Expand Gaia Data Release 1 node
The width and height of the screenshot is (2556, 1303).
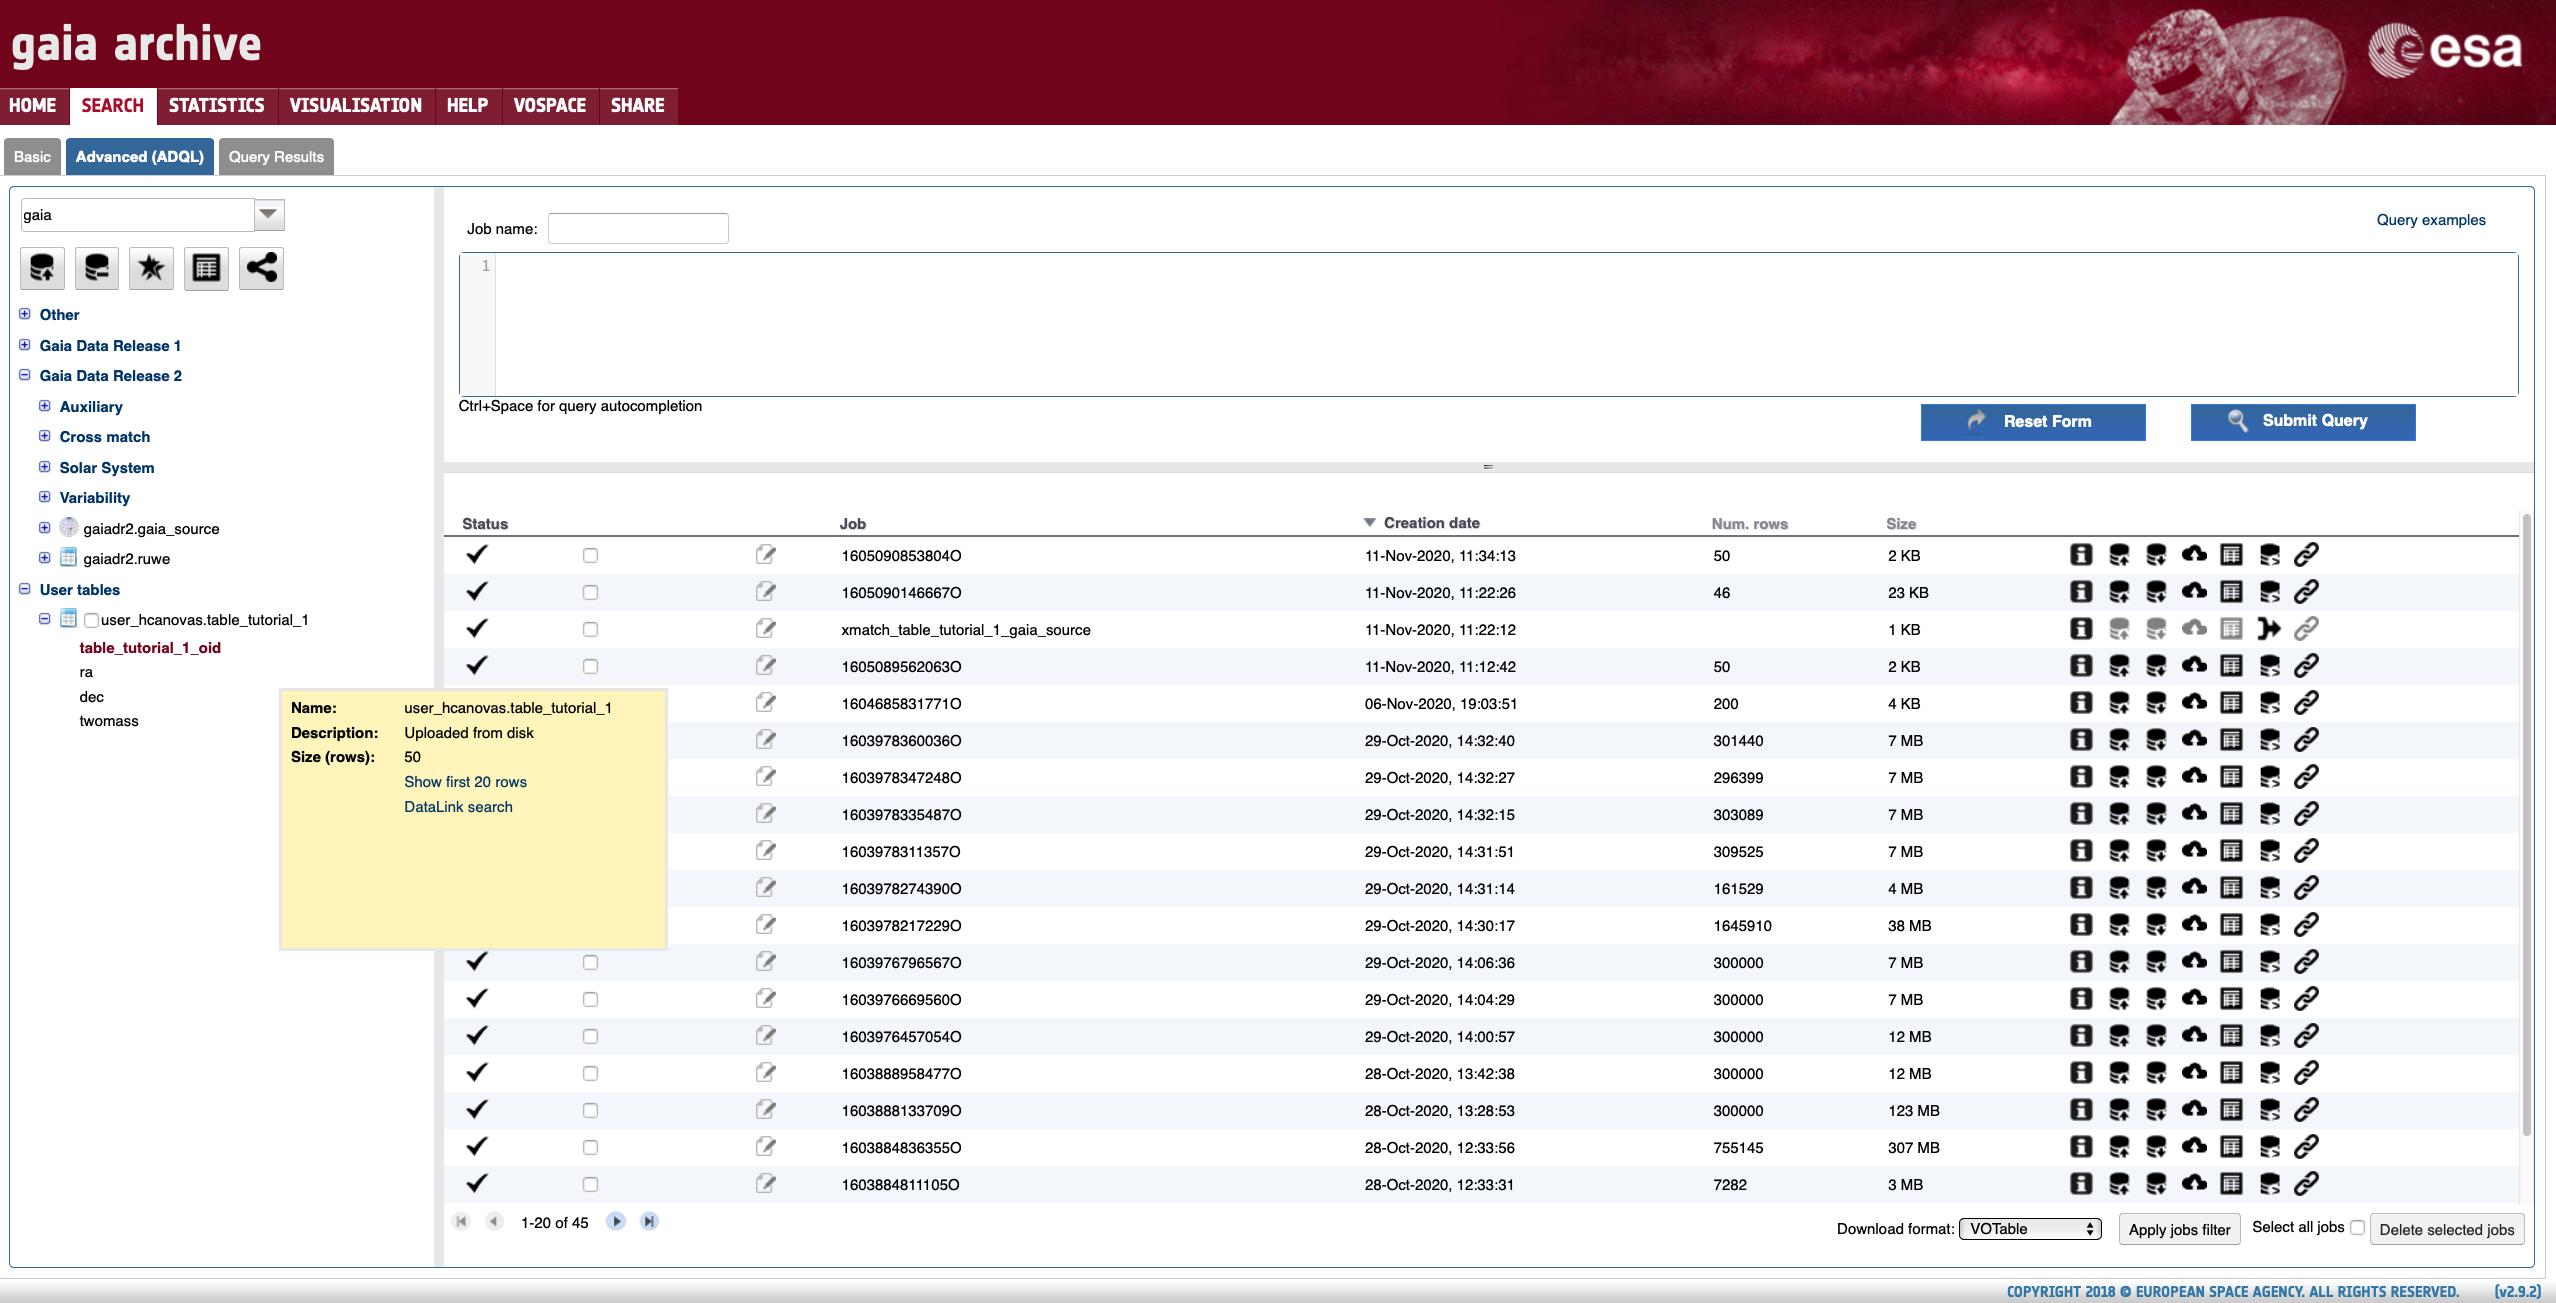point(25,345)
